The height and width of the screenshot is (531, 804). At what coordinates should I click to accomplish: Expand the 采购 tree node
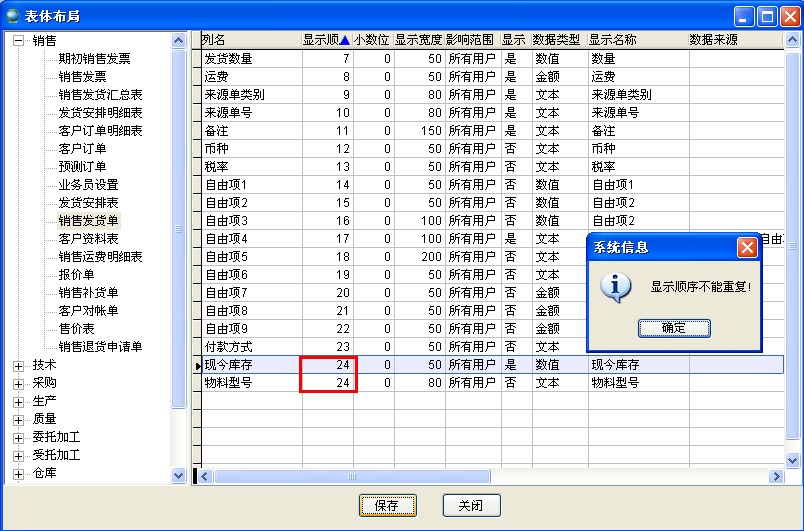[18, 384]
